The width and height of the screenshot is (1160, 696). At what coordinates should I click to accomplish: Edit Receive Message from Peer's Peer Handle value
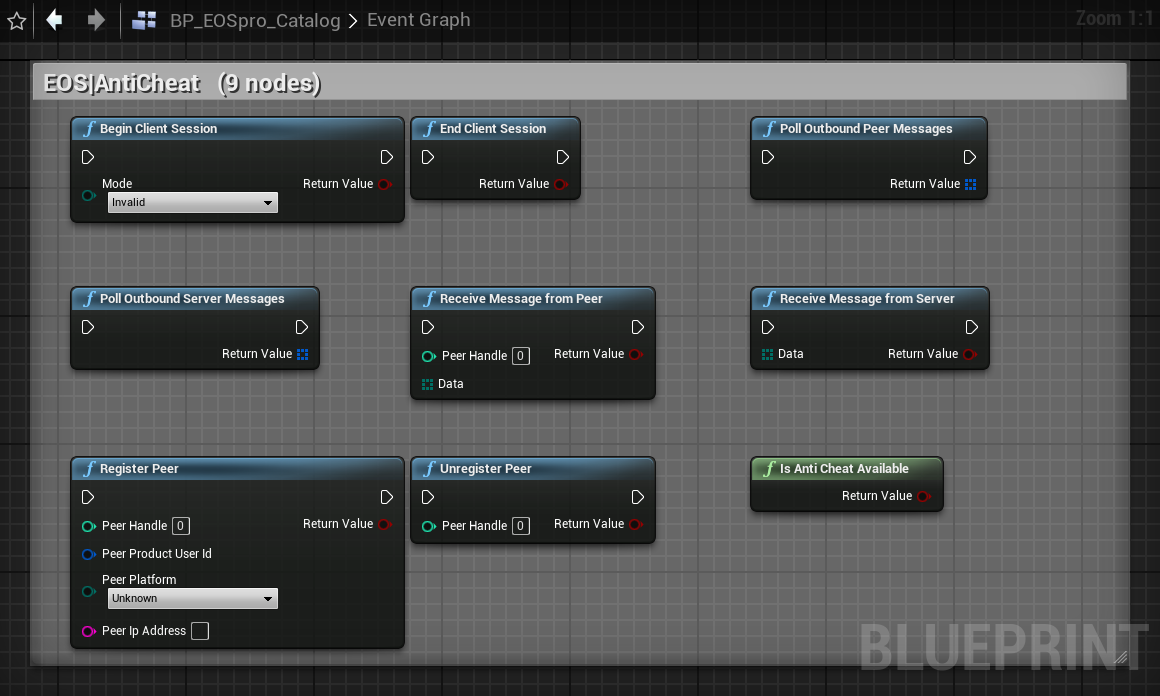coord(521,356)
